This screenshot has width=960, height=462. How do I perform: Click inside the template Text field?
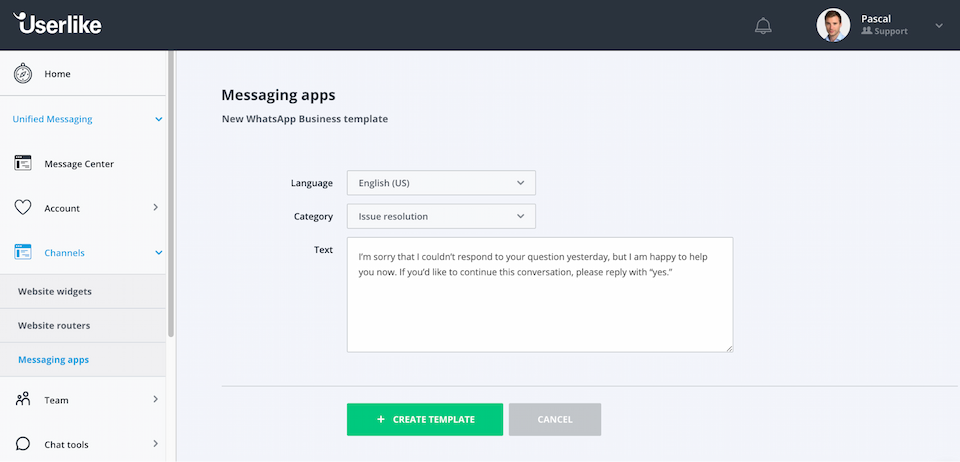click(540, 295)
